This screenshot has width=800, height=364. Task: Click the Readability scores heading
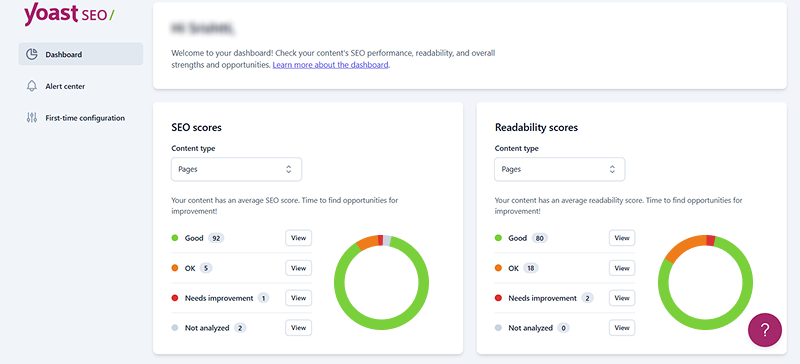536,128
